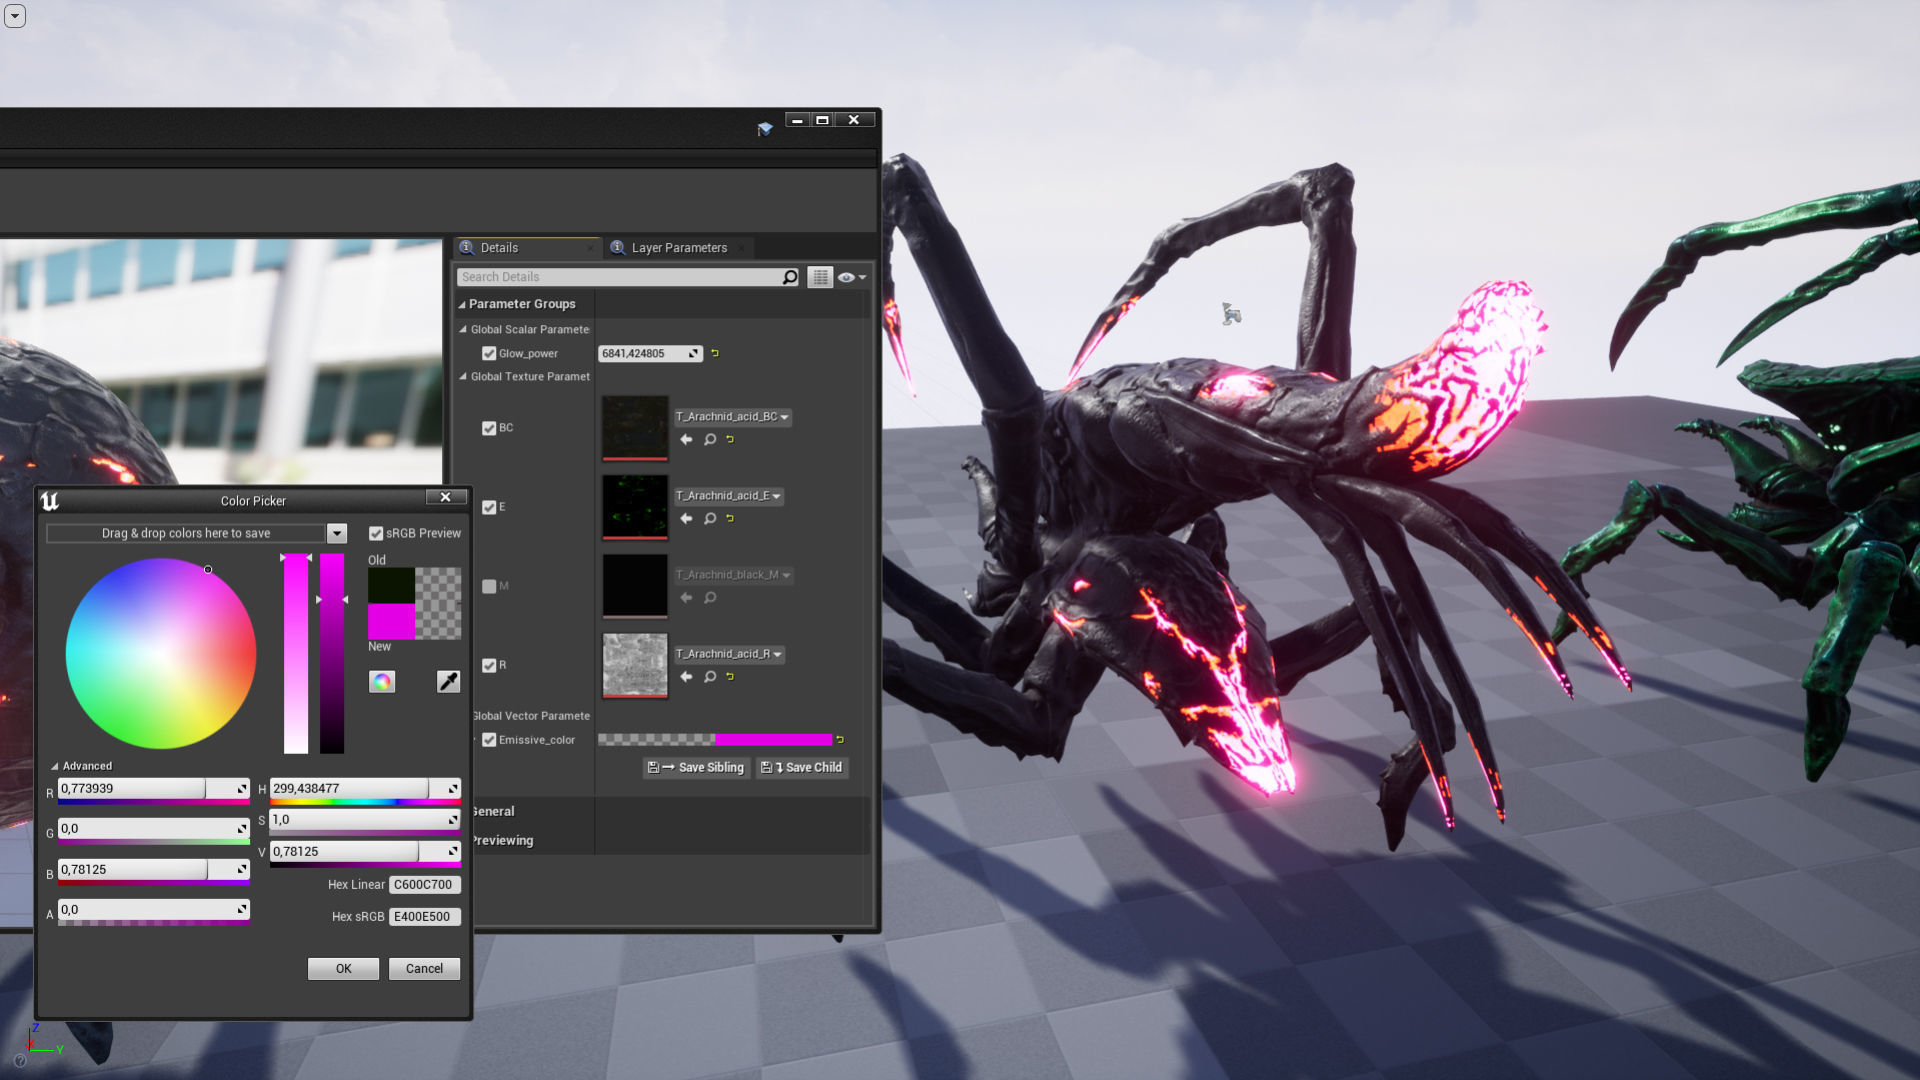Toggle the R texture override checkbox
The width and height of the screenshot is (1920, 1080).
(489, 666)
